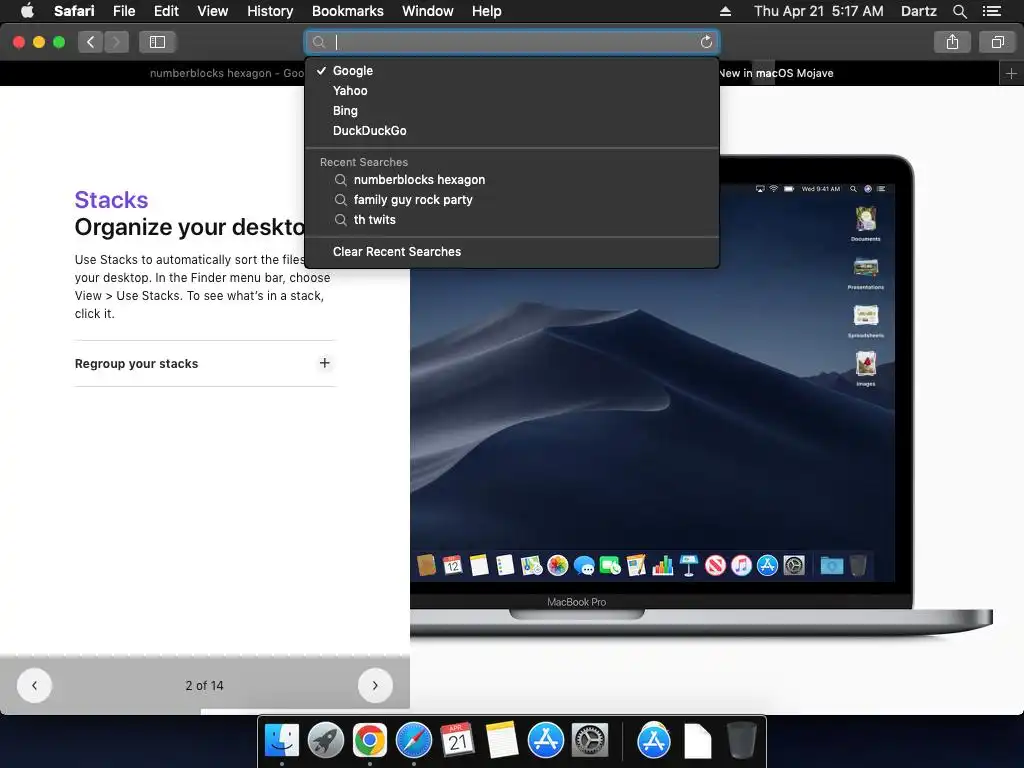Click the 2 of 14 slide counter

coord(204,686)
